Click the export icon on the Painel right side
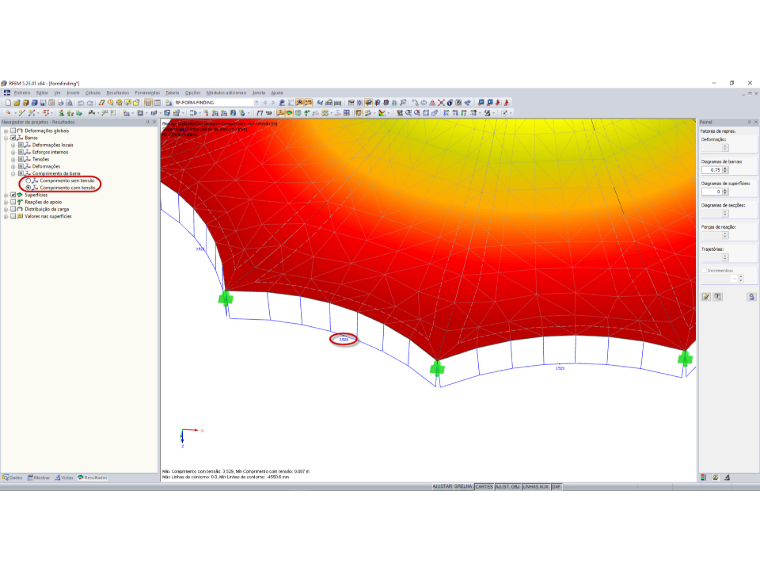The width and height of the screenshot is (760, 570). [x=751, y=297]
